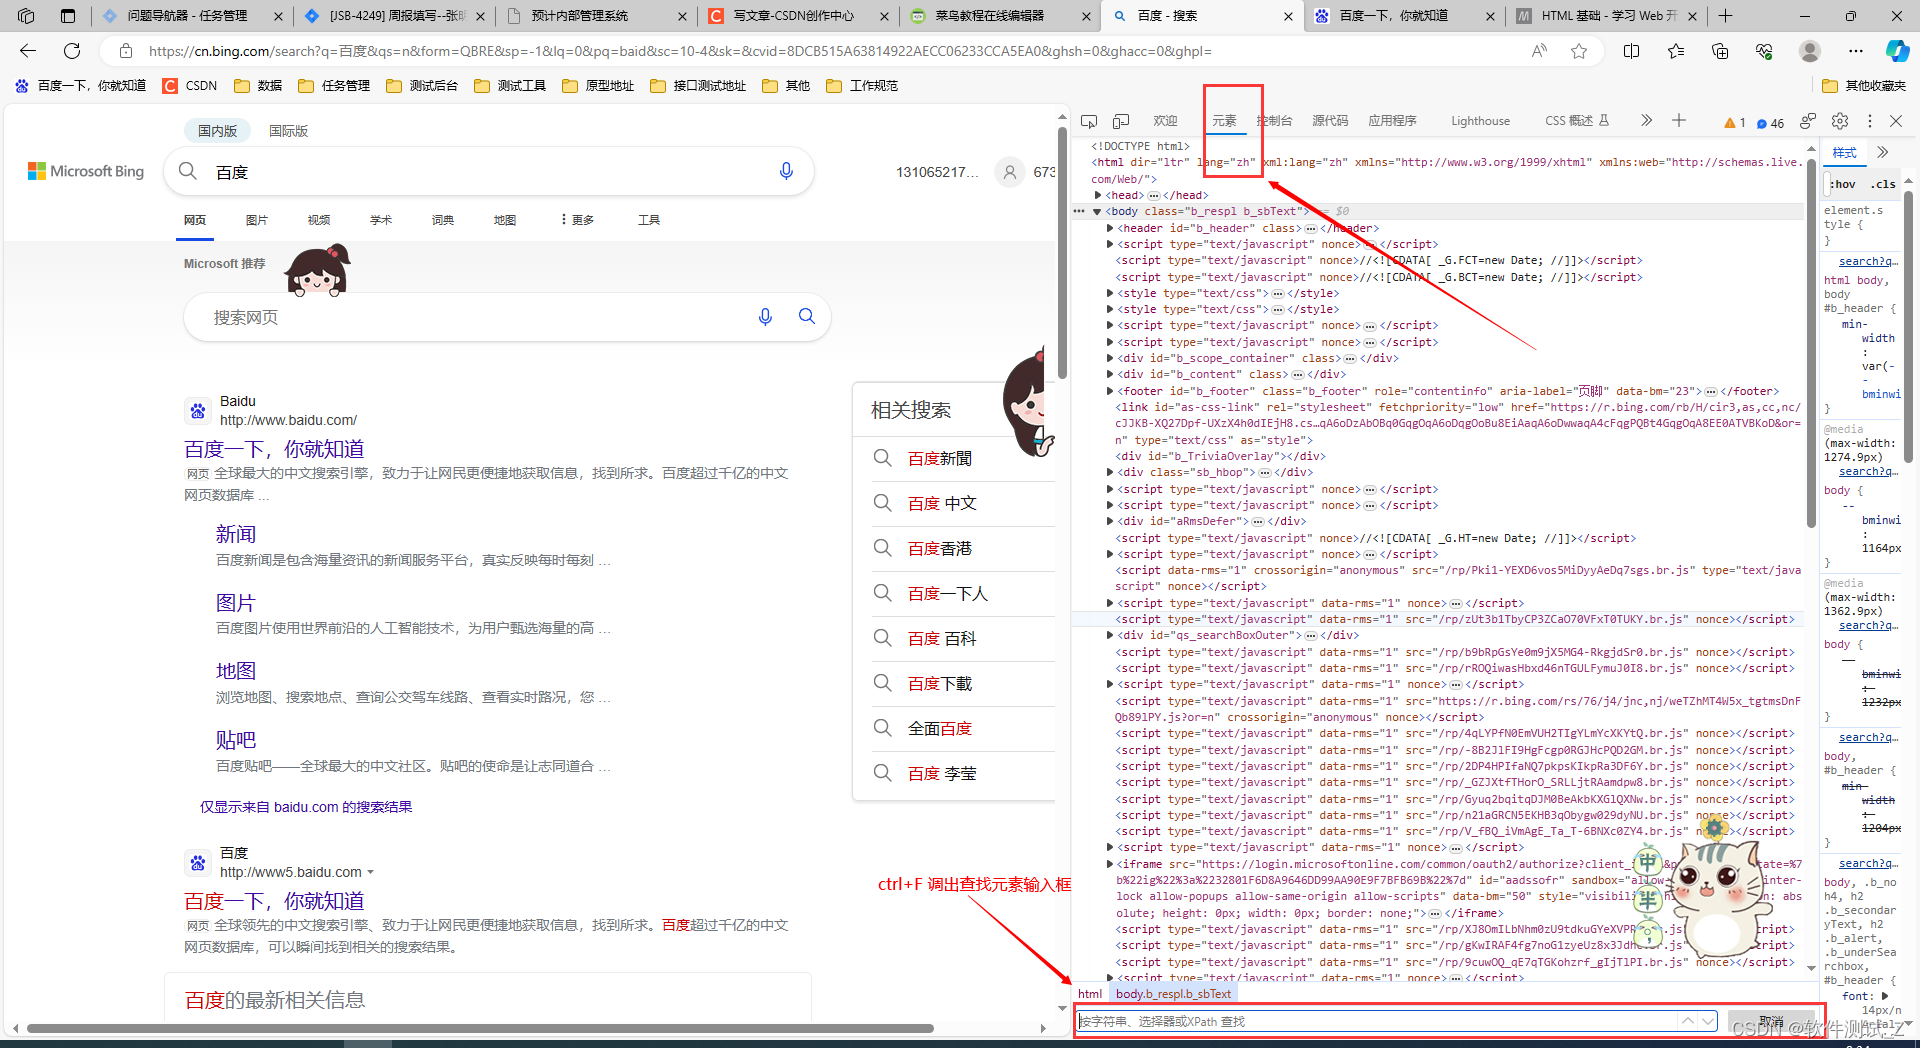The image size is (1920, 1048).
Task: Switch to Lighthouse DevTools tab
Action: tap(1481, 121)
